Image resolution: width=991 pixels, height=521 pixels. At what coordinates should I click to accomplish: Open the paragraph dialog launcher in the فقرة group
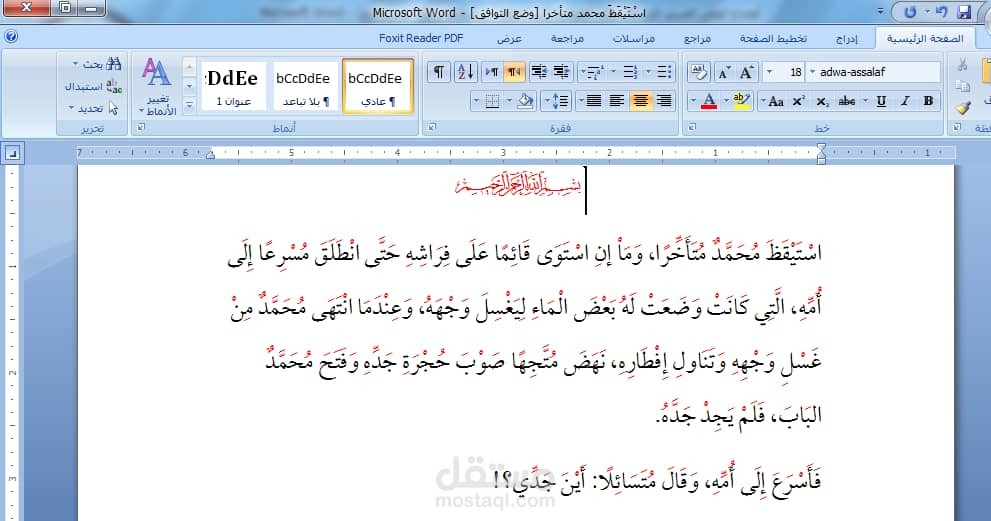click(432, 128)
